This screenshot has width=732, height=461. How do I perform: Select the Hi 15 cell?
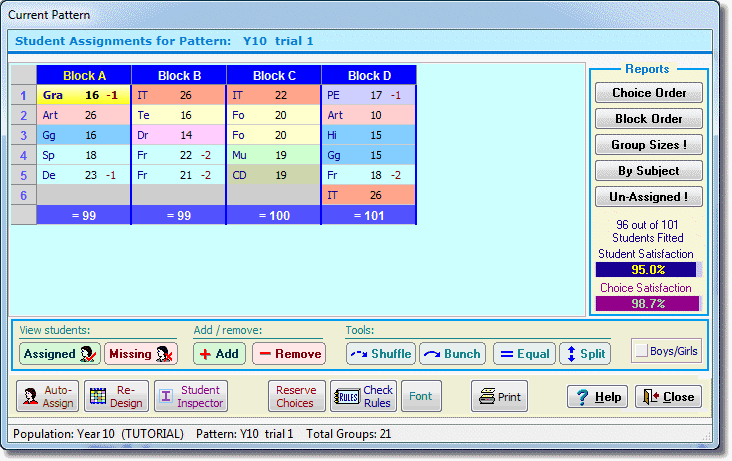(369, 135)
